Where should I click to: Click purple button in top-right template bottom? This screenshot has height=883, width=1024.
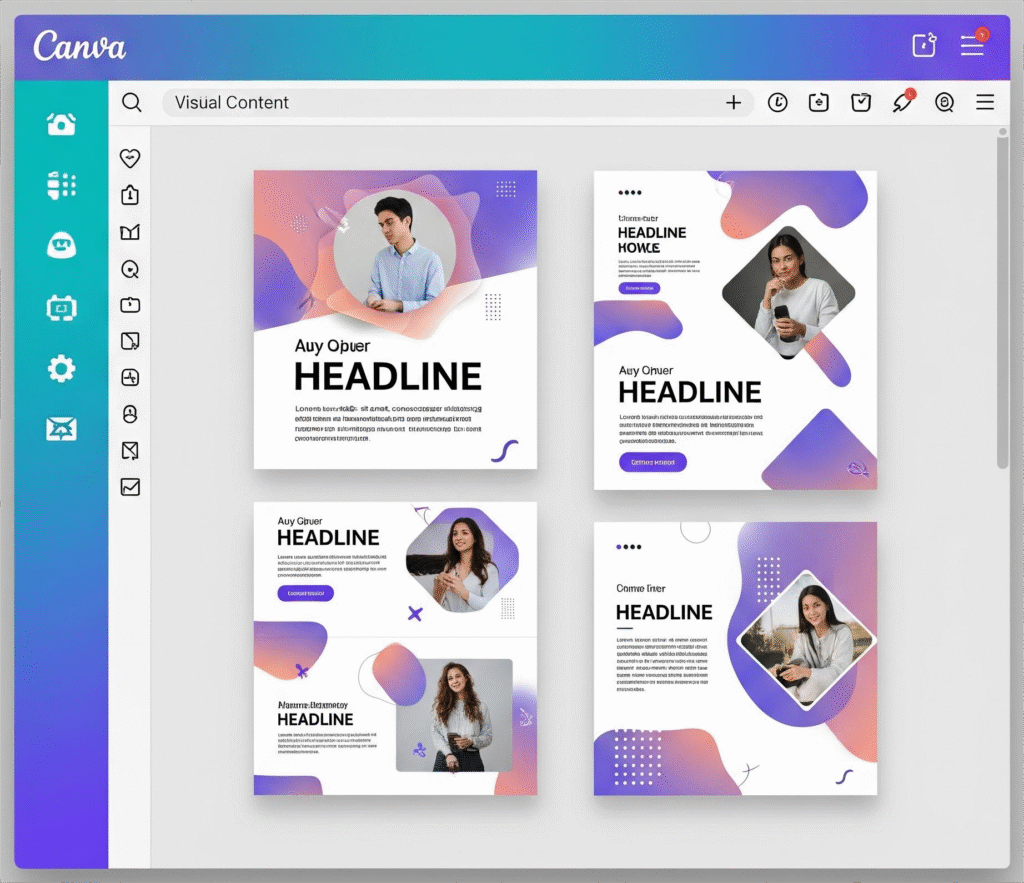tap(652, 462)
